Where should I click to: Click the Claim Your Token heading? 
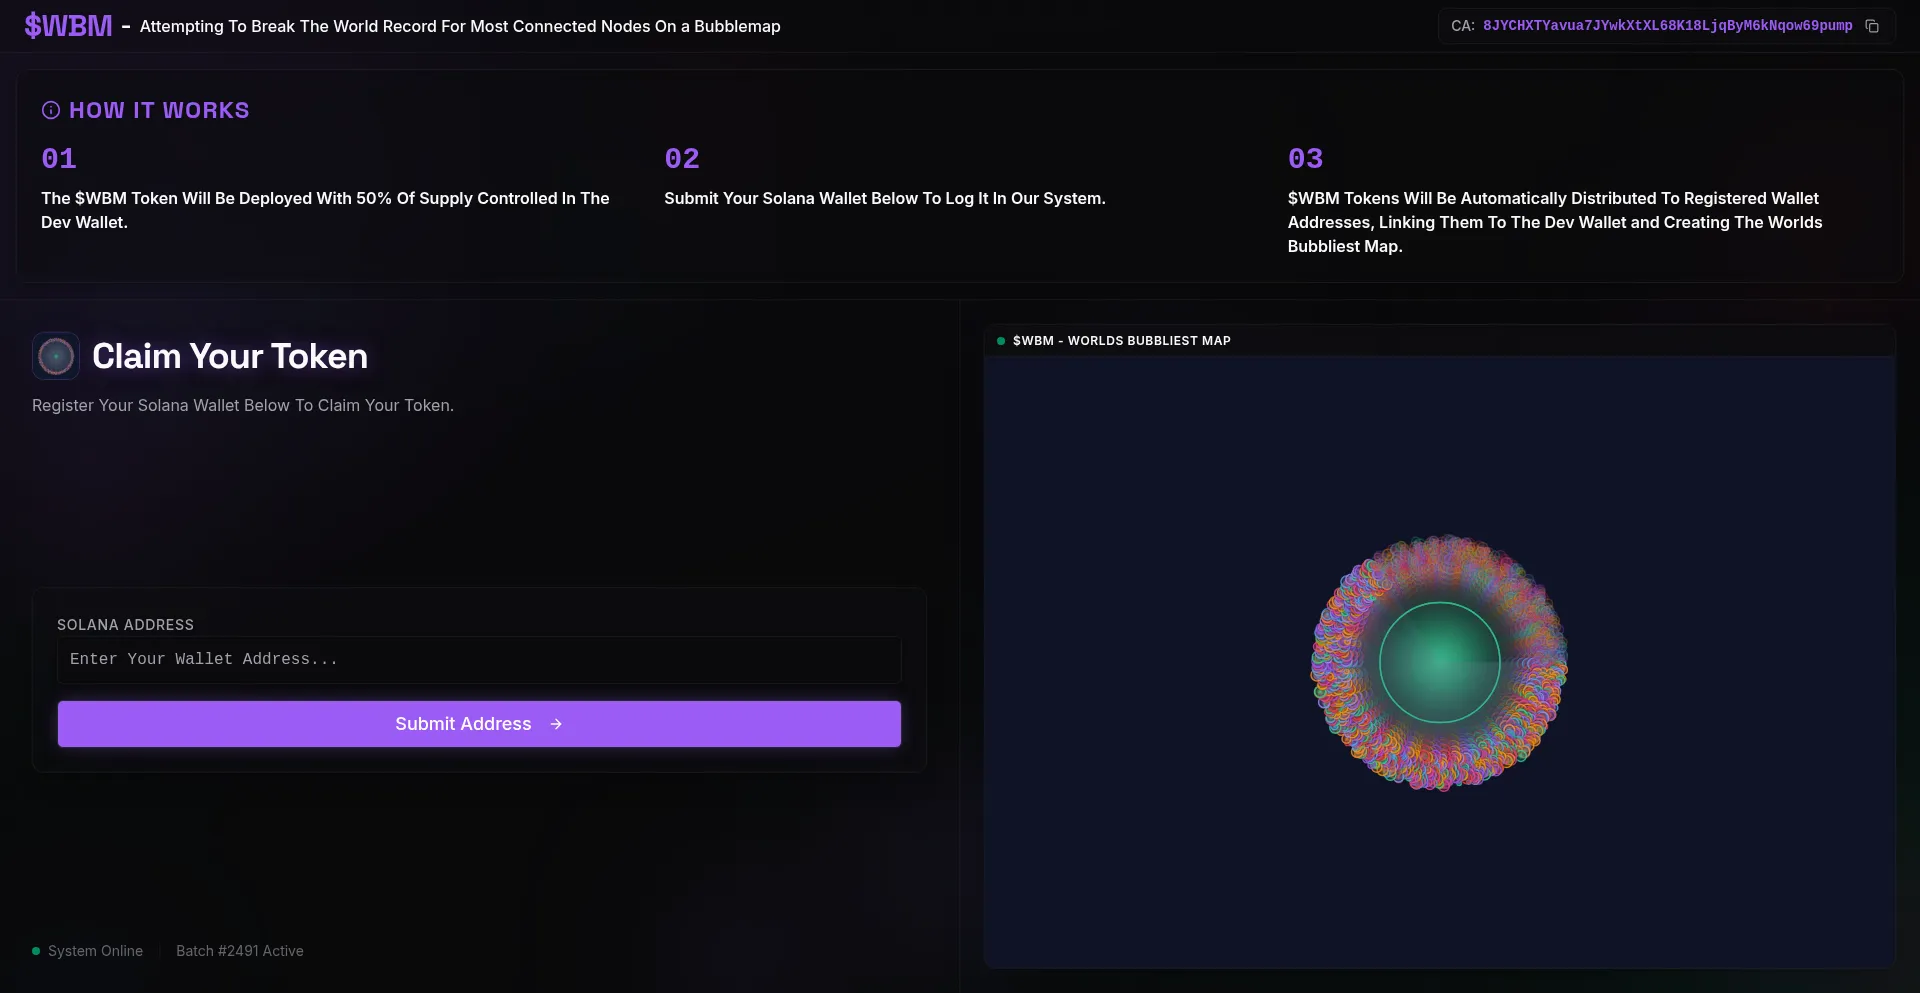click(230, 356)
